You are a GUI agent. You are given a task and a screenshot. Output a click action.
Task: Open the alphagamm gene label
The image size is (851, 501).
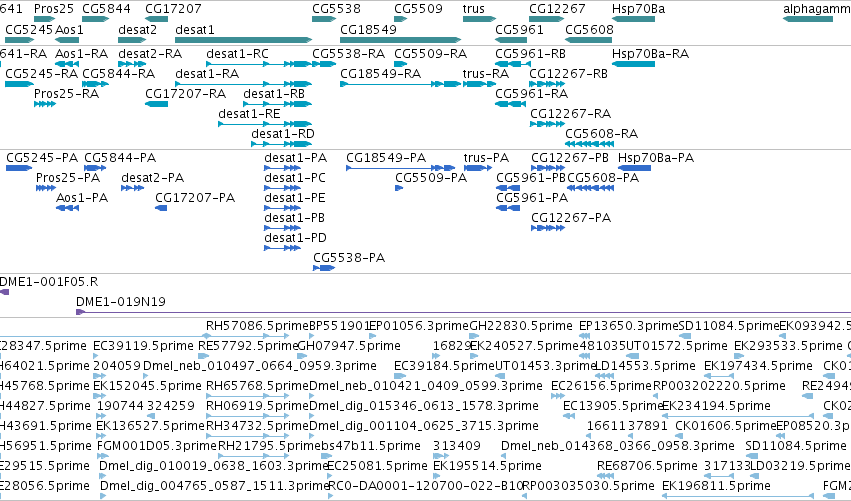tap(817, 9)
